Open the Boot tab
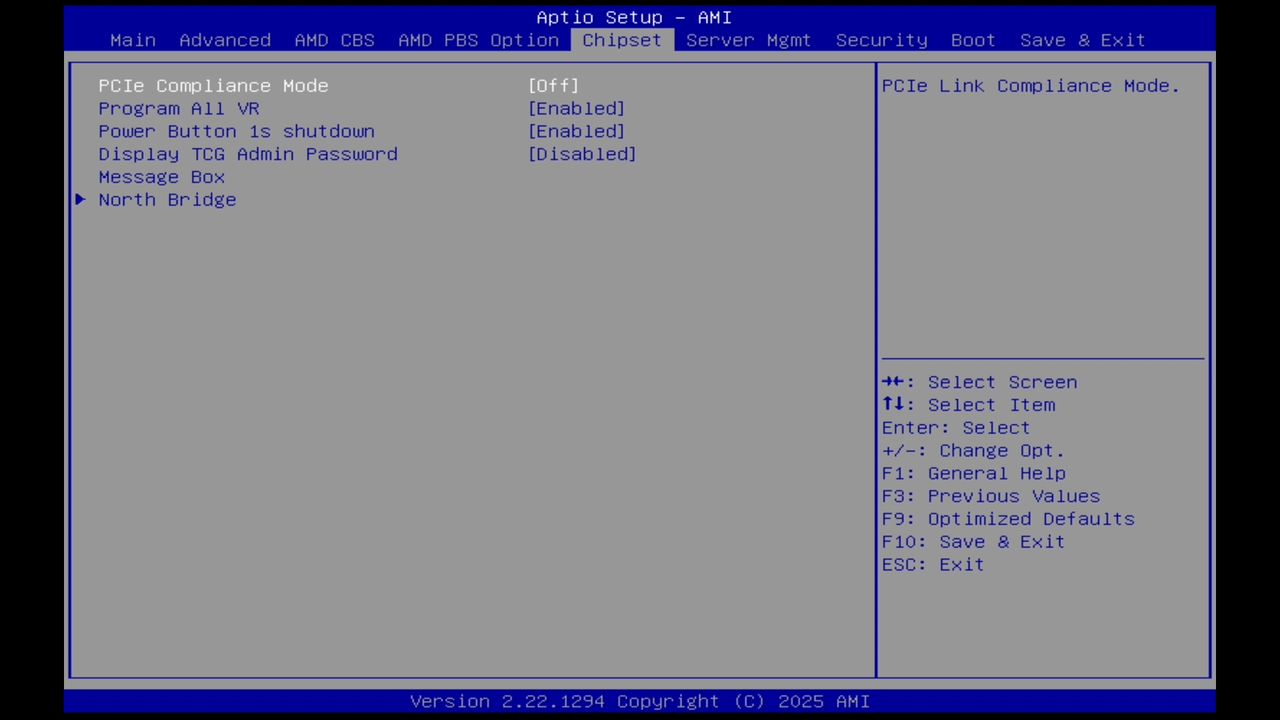 [x=972, y=40]
